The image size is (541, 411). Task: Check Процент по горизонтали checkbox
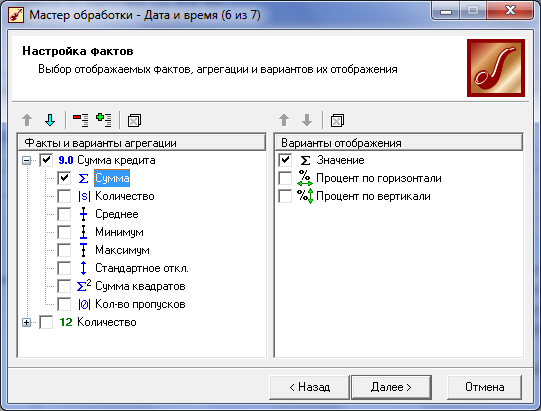(285, 178)
